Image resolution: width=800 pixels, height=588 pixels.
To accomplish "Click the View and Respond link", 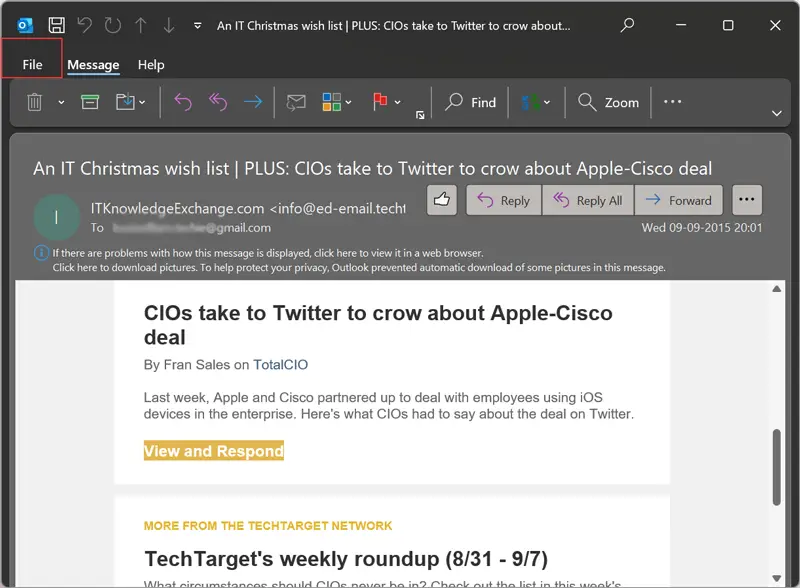I will (214, 451).
